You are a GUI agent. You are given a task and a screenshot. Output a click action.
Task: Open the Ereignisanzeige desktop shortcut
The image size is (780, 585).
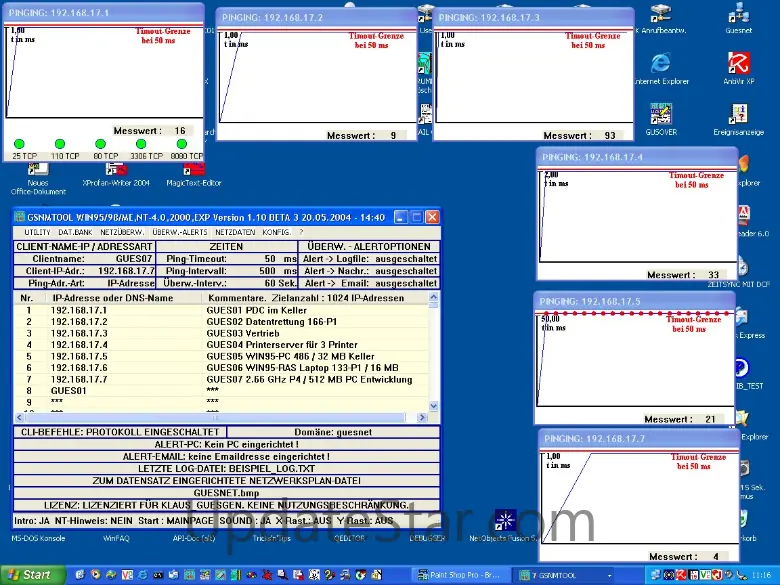click(x=738, y=115)
